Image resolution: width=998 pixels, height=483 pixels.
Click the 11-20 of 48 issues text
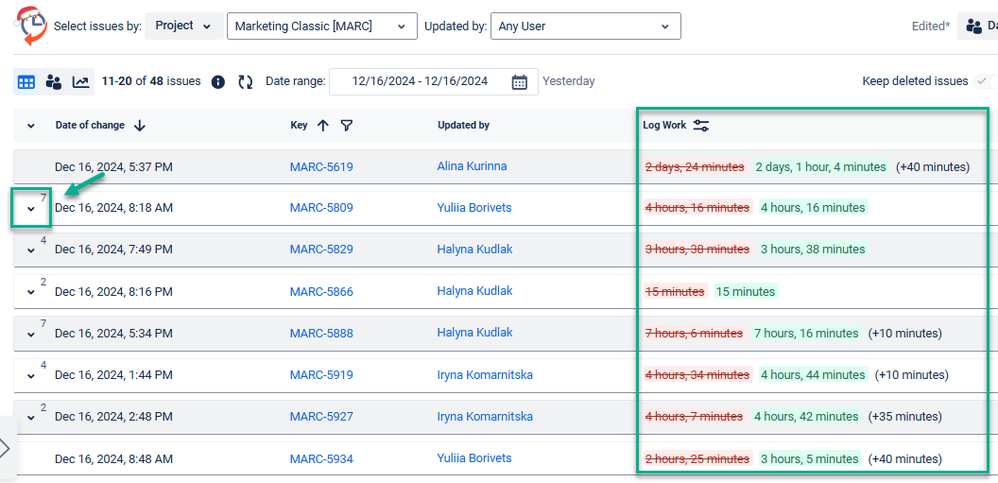(x=151, y=81)
